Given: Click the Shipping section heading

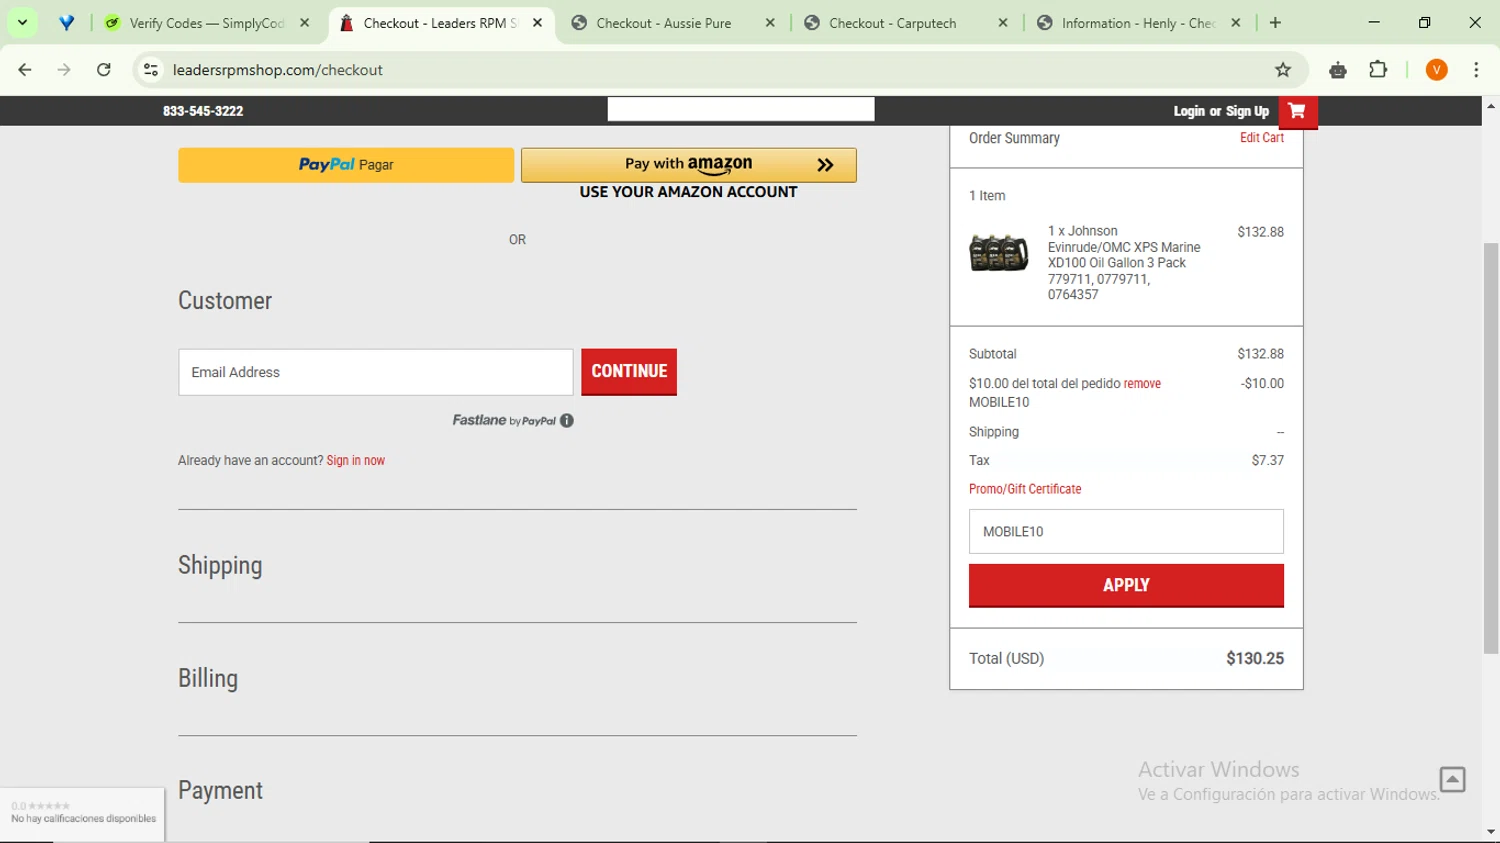Looking at the screenshot, I should point(220,566).
